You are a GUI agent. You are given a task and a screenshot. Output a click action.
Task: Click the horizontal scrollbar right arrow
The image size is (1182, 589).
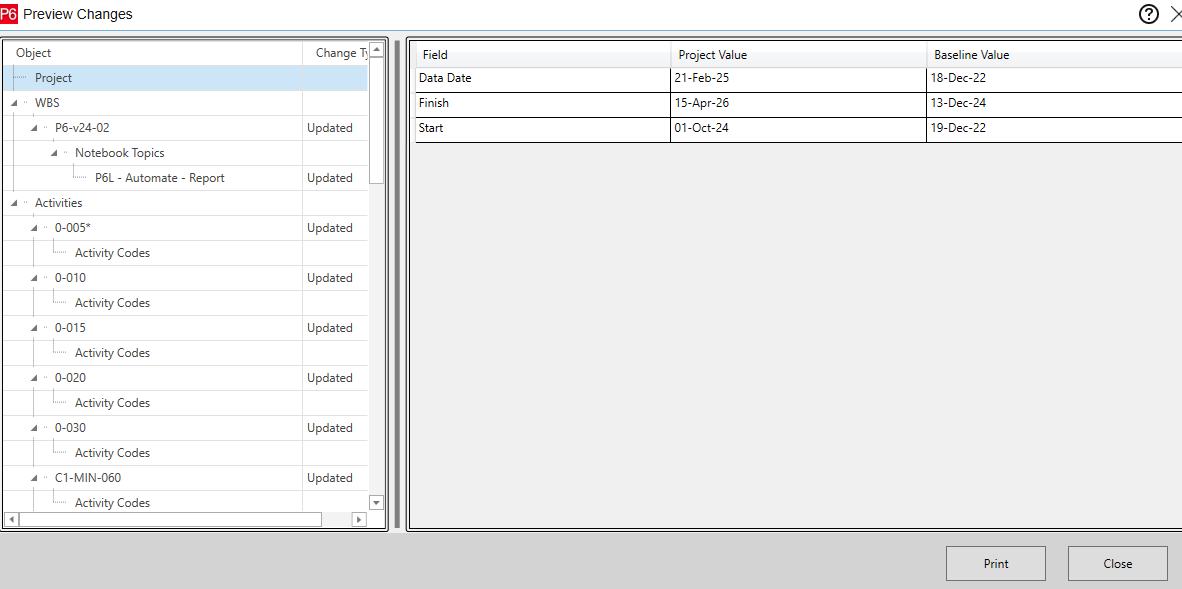click(359, 520)
